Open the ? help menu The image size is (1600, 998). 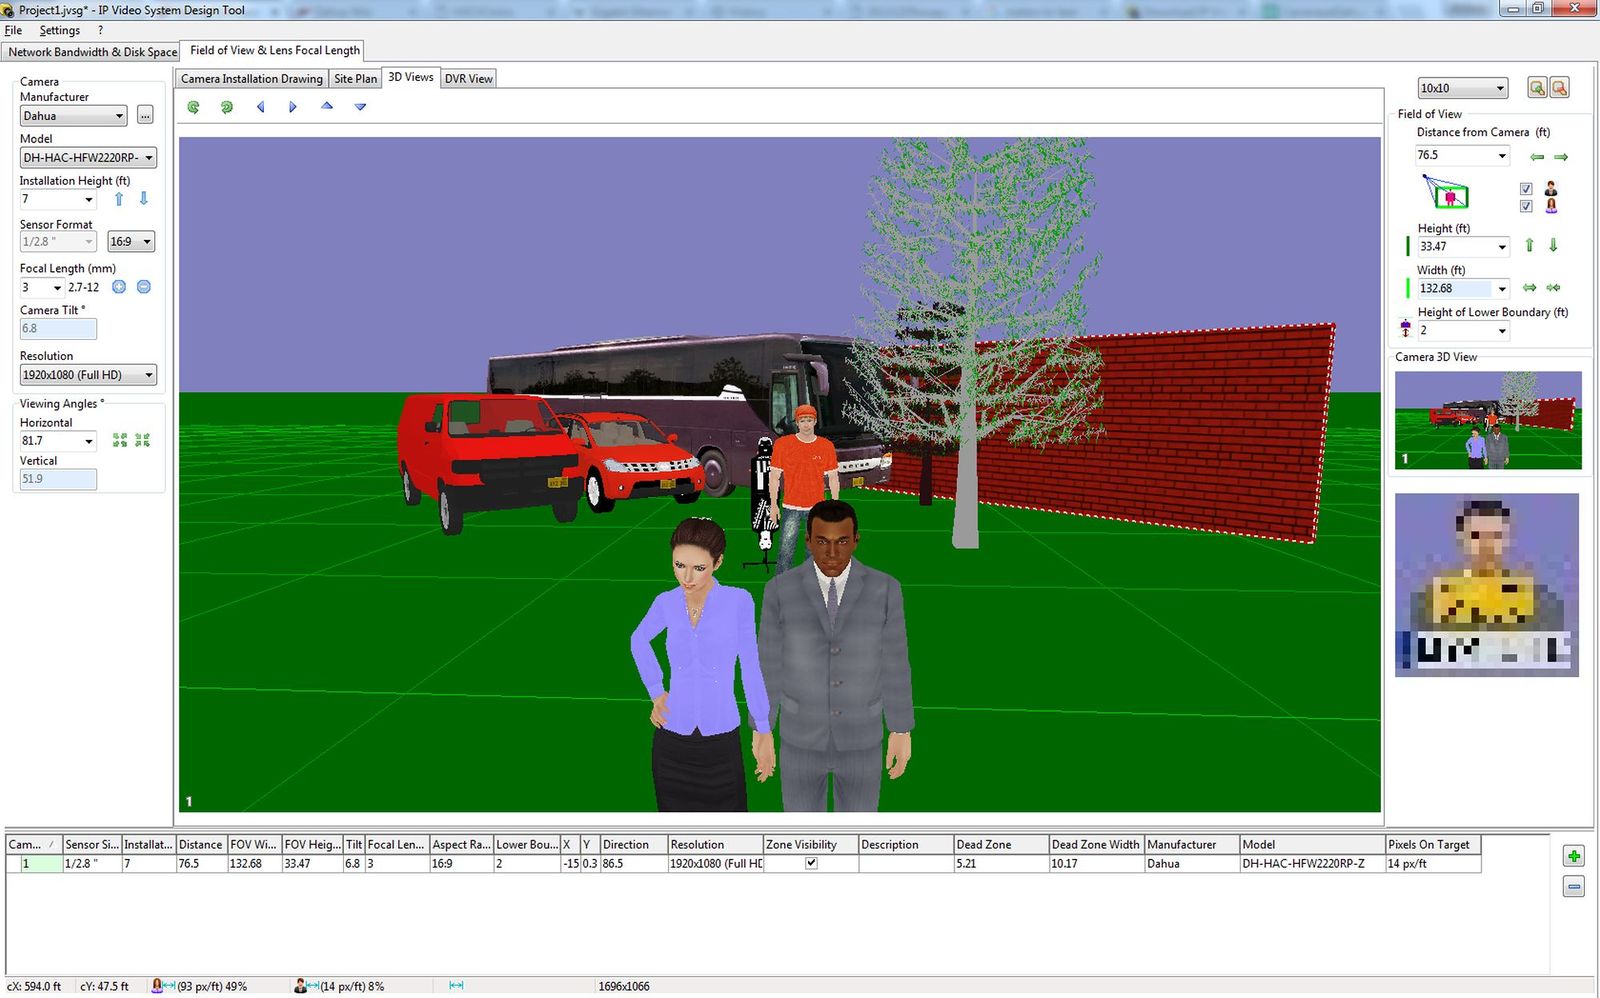100,30
